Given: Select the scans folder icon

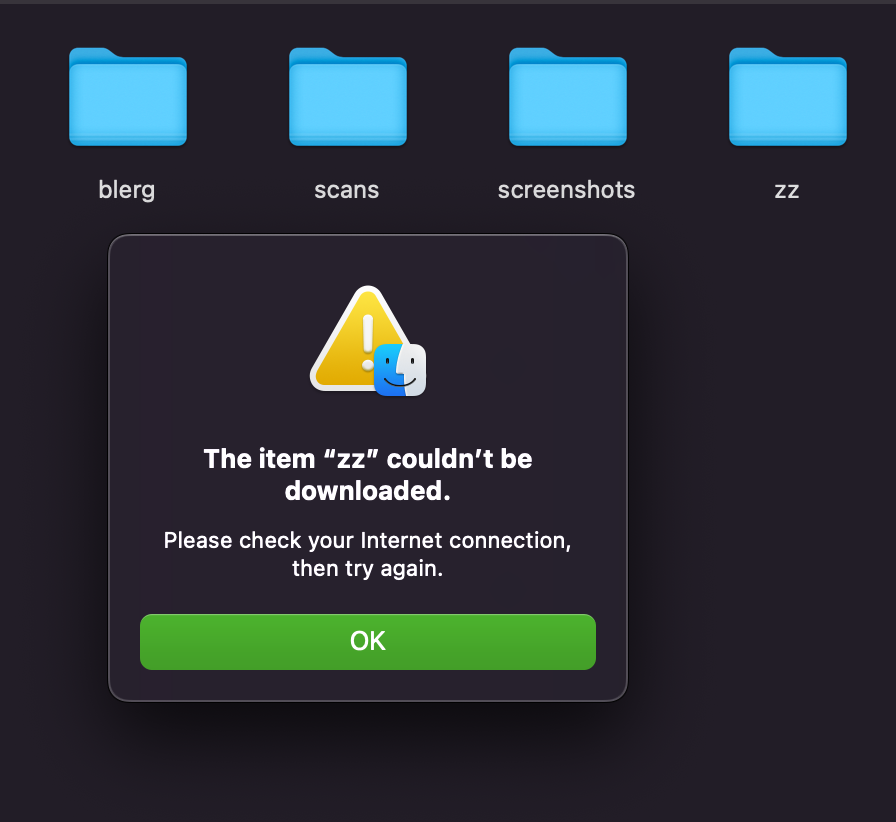Looking at the screenshot, I should tap(348, 97).
